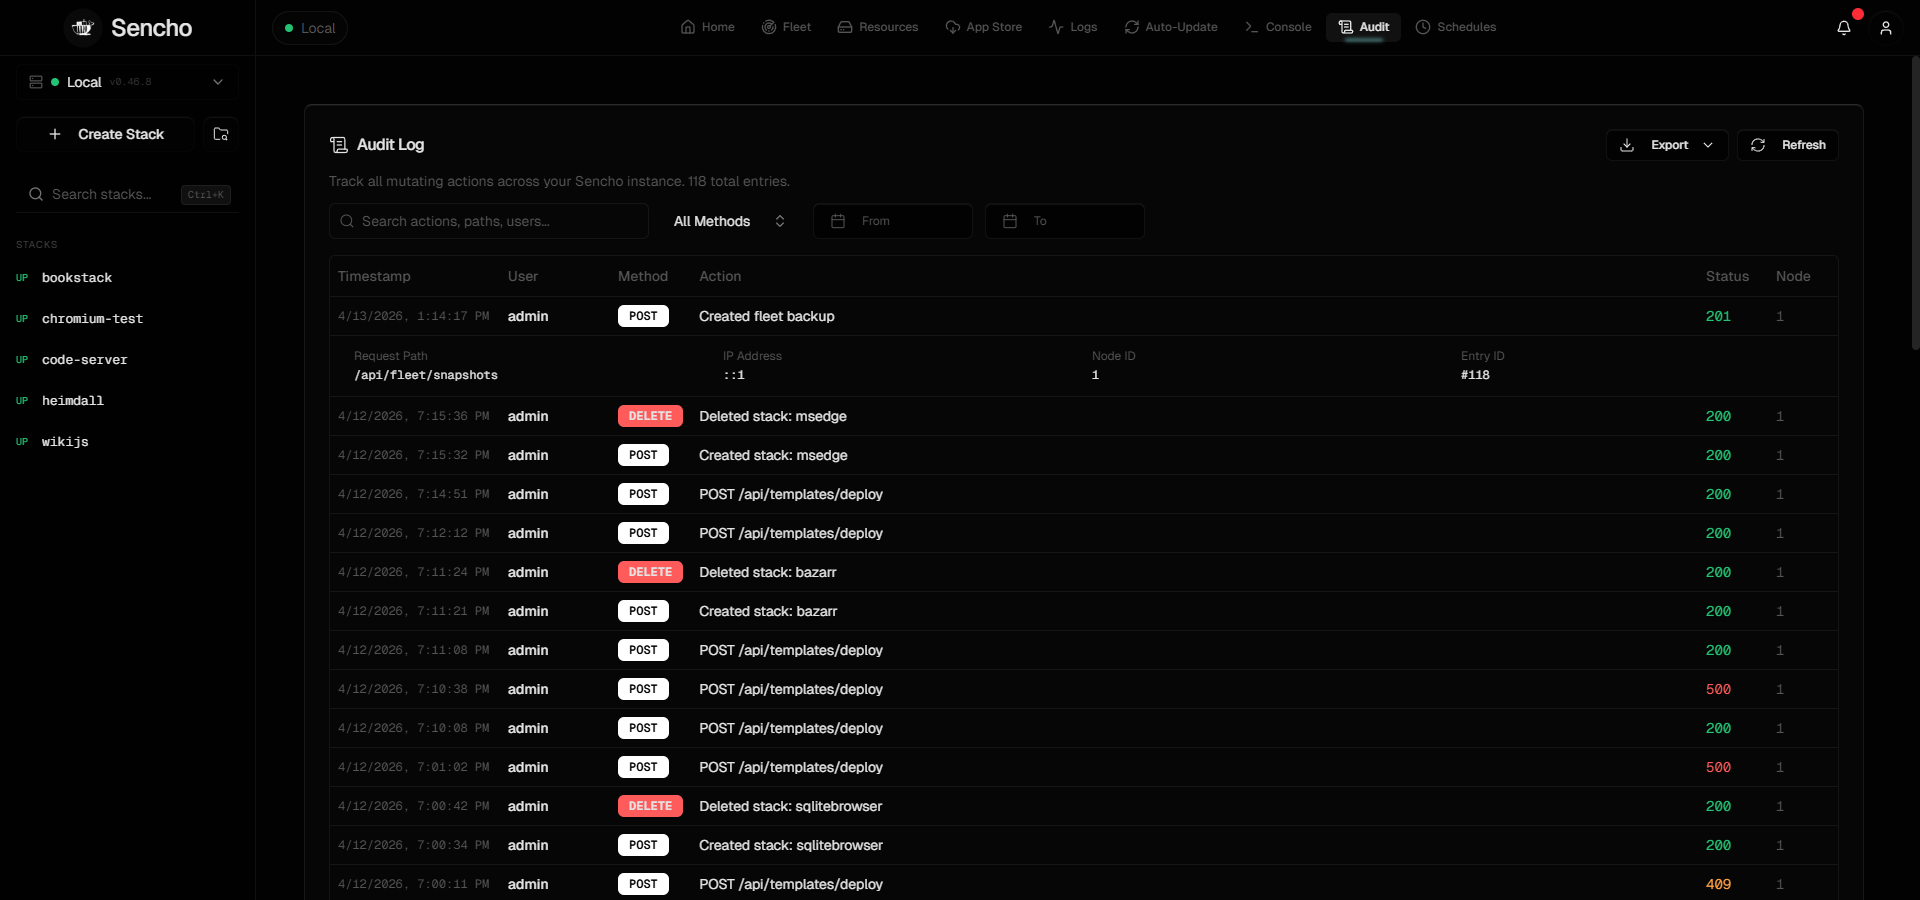
Task: Open the user account menu icon
Action: tap(1886, 28)
